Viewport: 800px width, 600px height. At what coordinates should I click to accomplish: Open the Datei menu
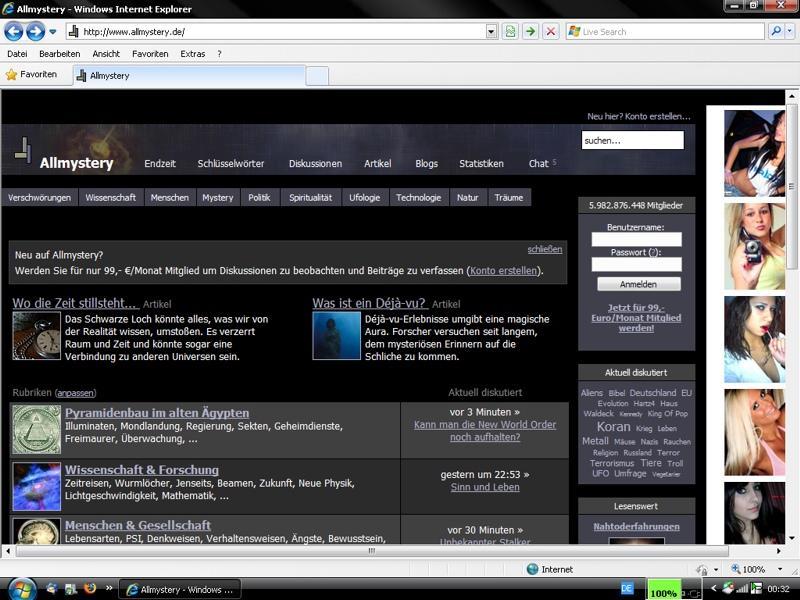(x=17, y=54)
